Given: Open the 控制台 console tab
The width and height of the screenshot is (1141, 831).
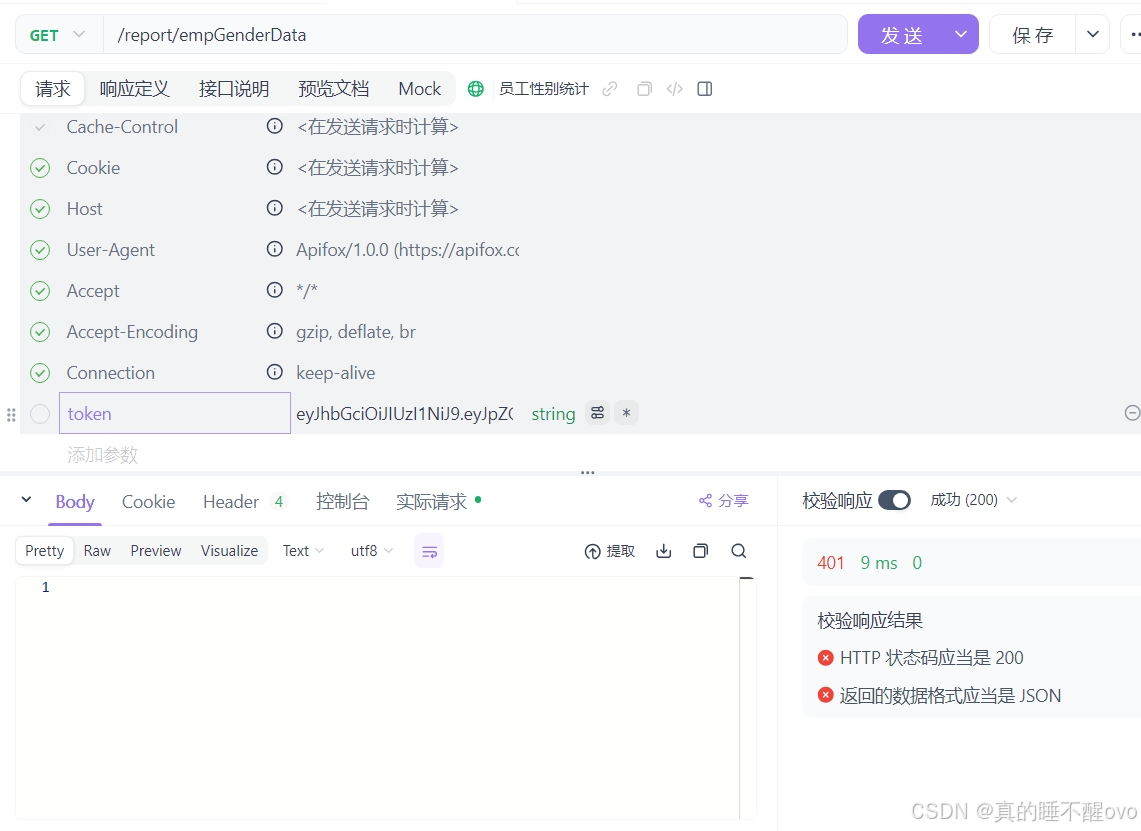Looking at the screenshot, I should click(x=342, y=501).
